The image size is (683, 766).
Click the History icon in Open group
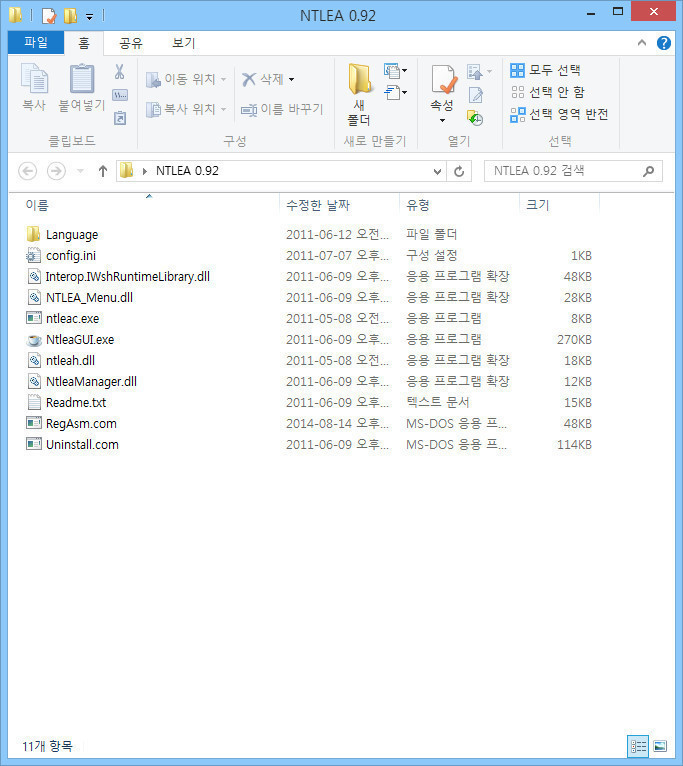[x=475, y=118]
